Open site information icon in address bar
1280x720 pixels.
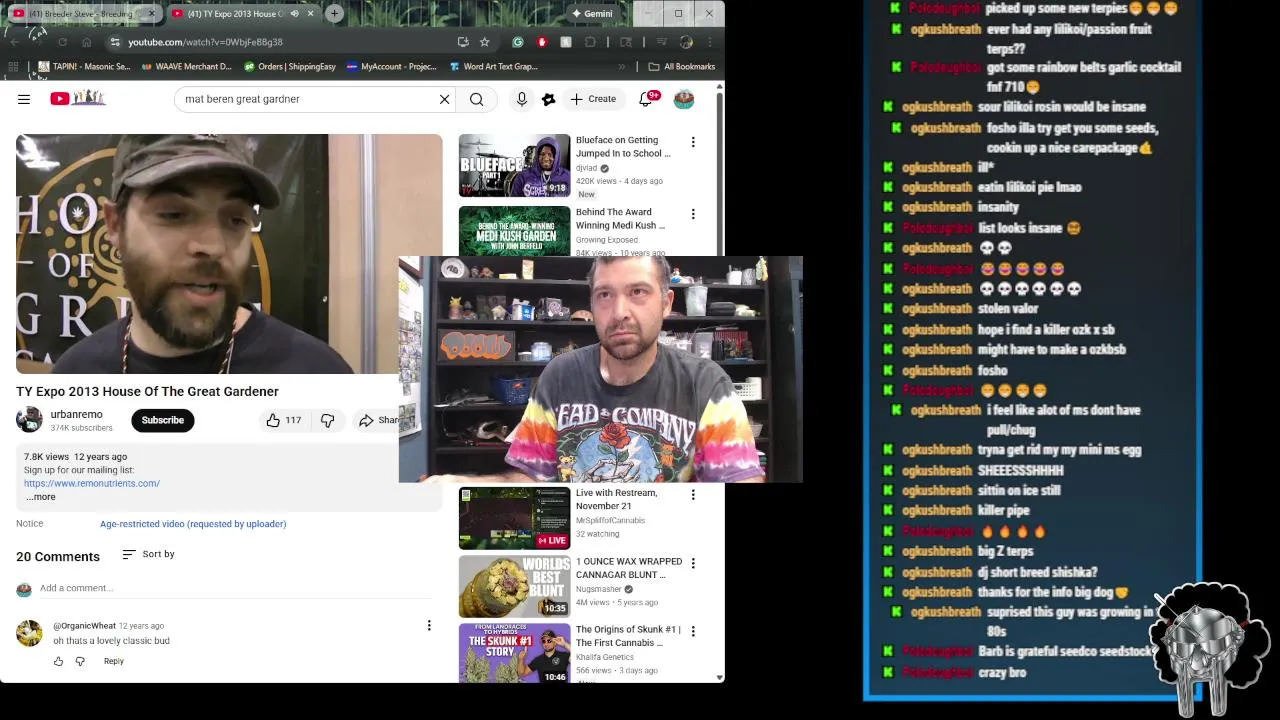[115, 42]
